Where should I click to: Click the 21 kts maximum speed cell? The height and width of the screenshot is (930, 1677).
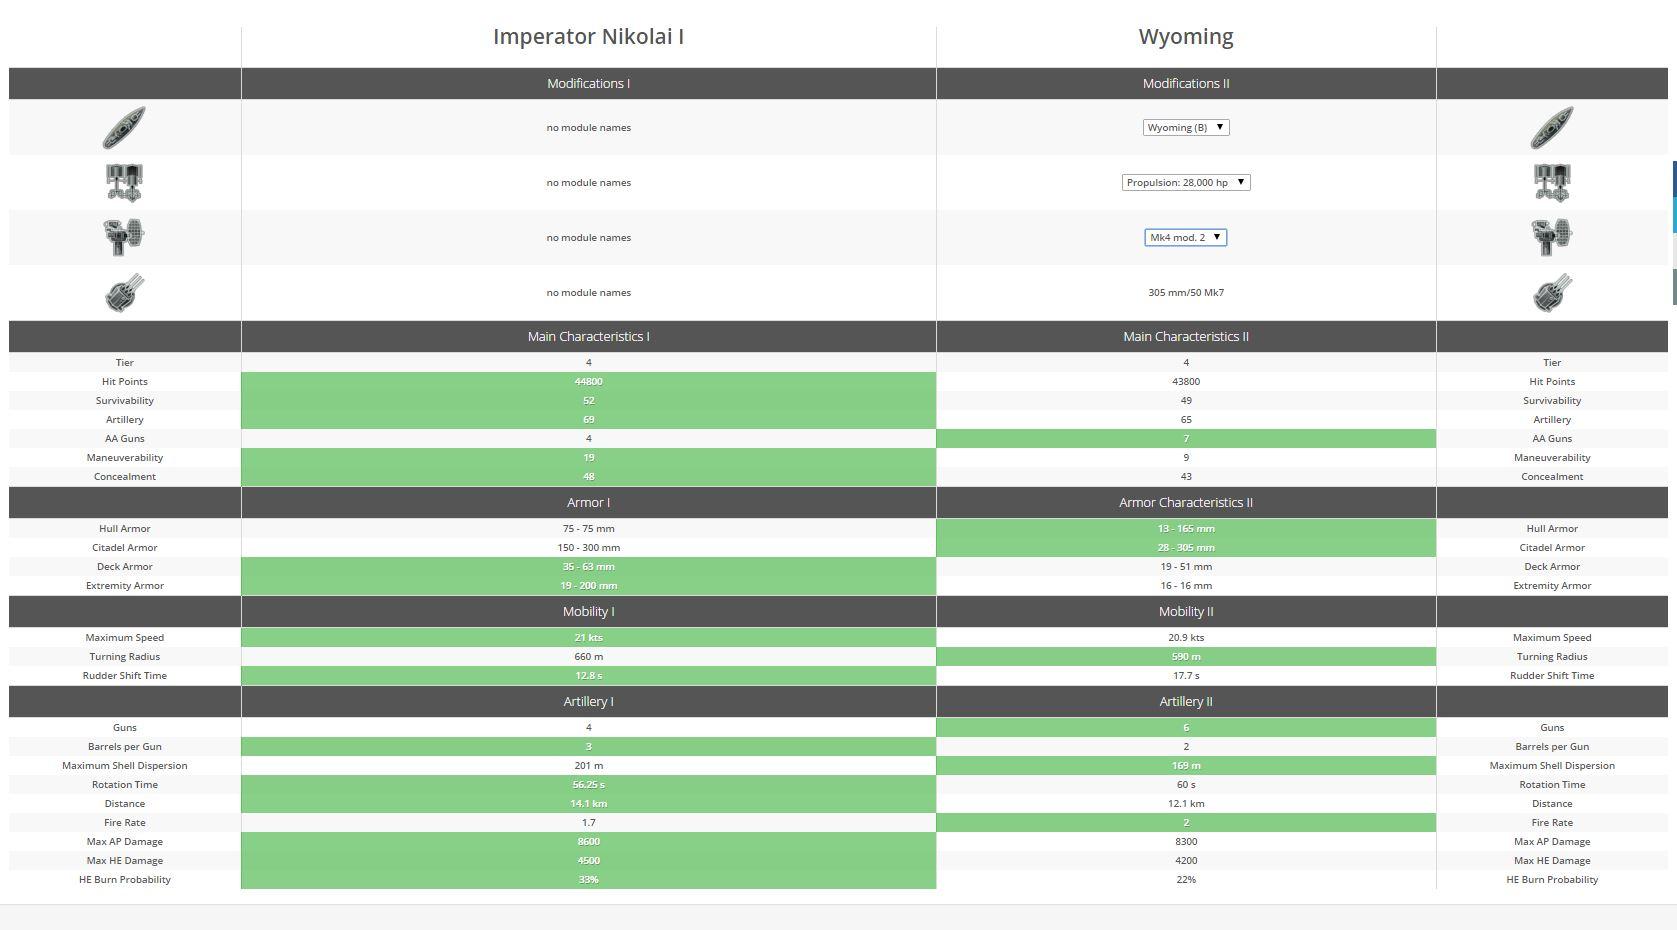tap(588, 637)
